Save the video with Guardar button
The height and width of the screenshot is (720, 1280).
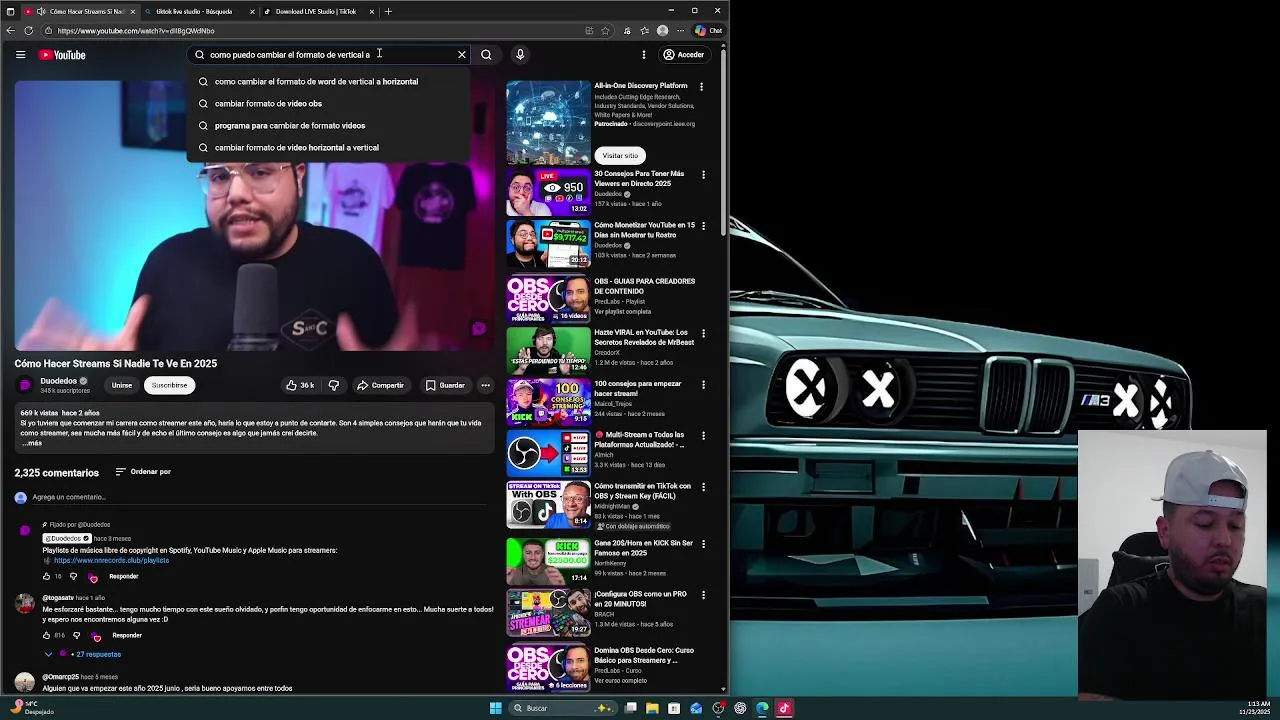pyautogui.click(x=445, y=385)
